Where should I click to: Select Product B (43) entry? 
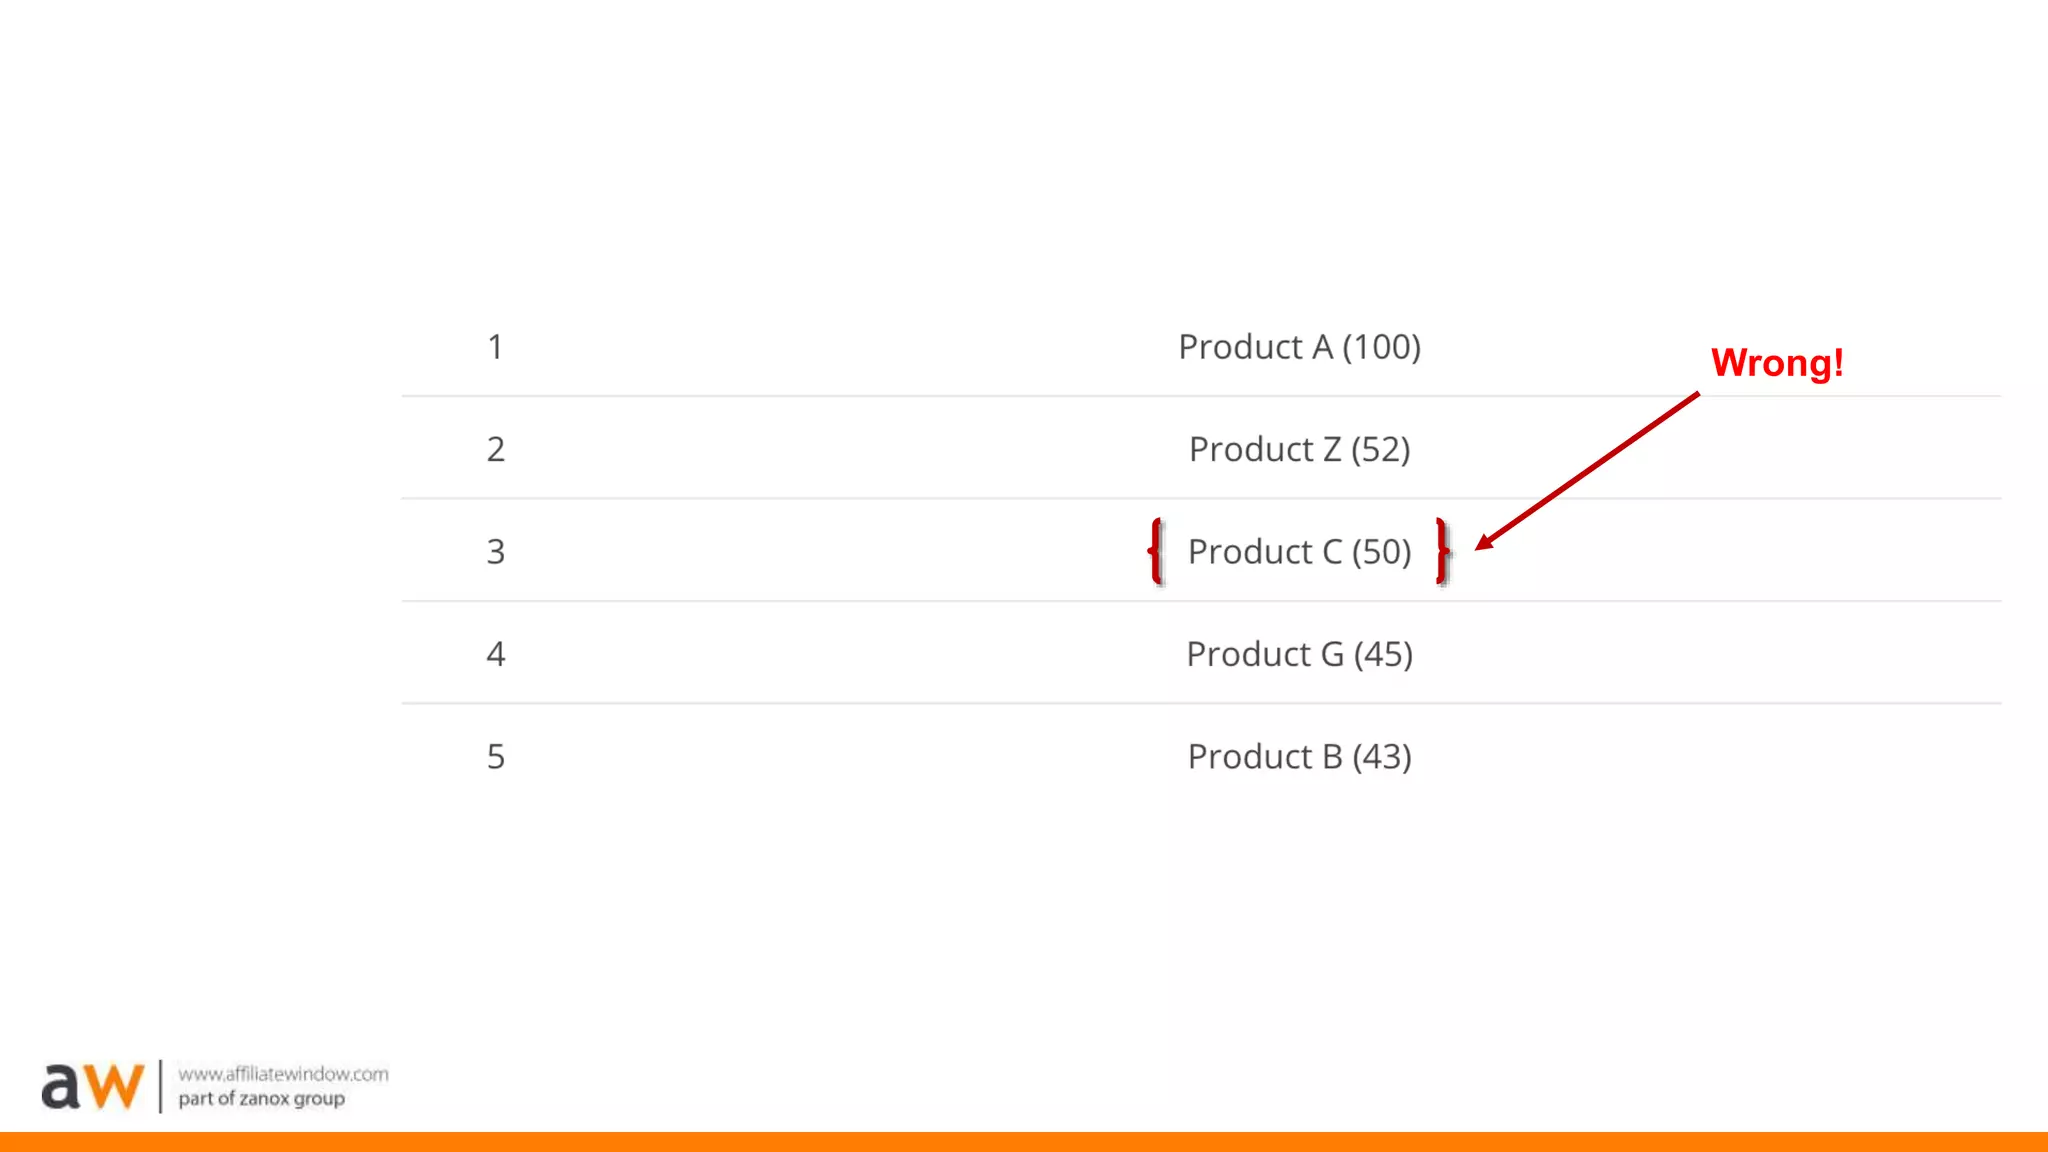(1299, 757)
